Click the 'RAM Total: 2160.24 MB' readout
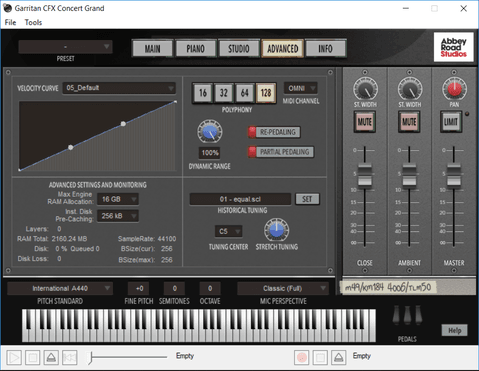Viewport: 479px width, 371px height. click(x=52, y=239)
